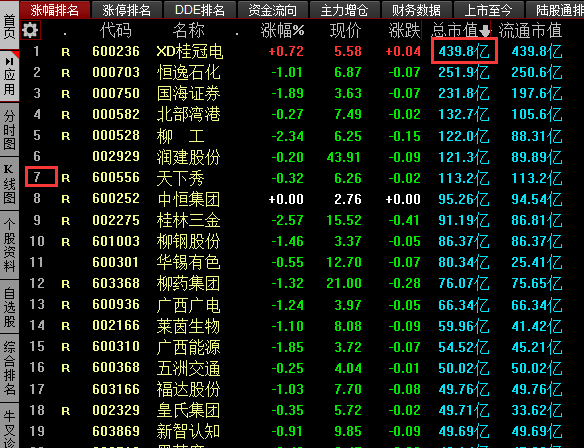Click float value 25.41亿 for 华锡有色
This screenshot has width=584, height=448.
[x=537, y=262]
